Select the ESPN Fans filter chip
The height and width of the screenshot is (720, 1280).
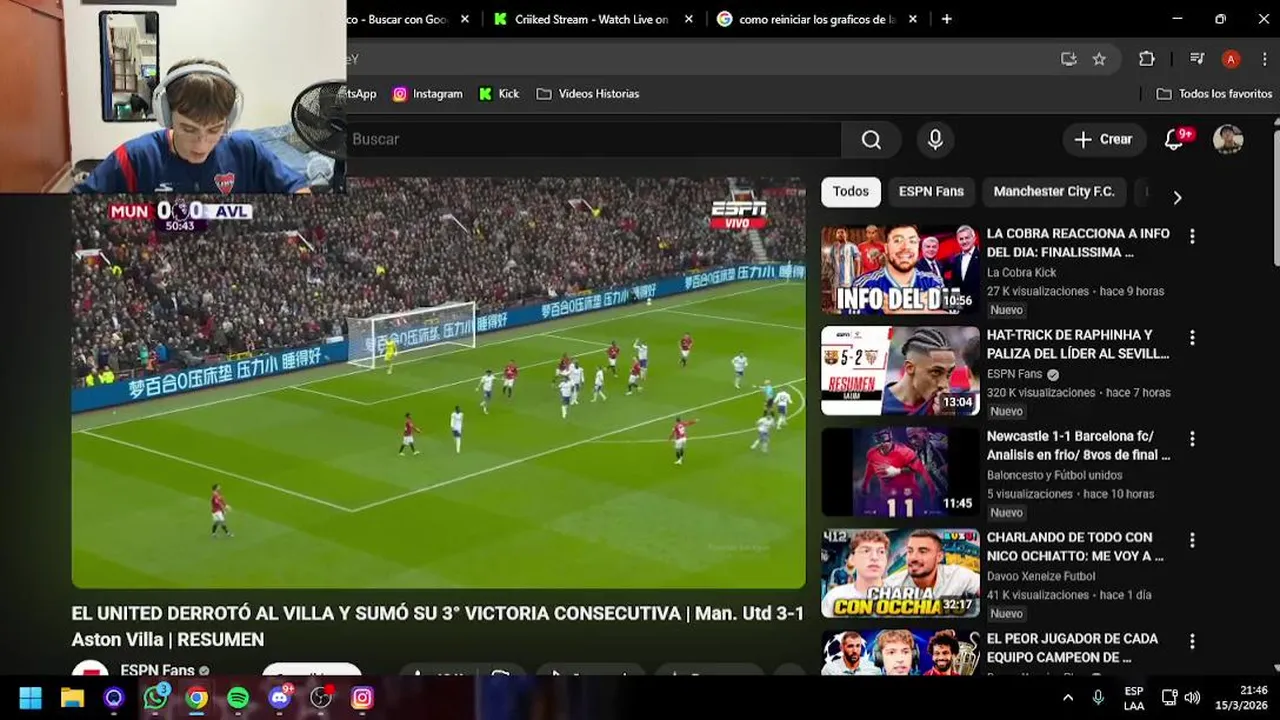(x=931, y=192)
